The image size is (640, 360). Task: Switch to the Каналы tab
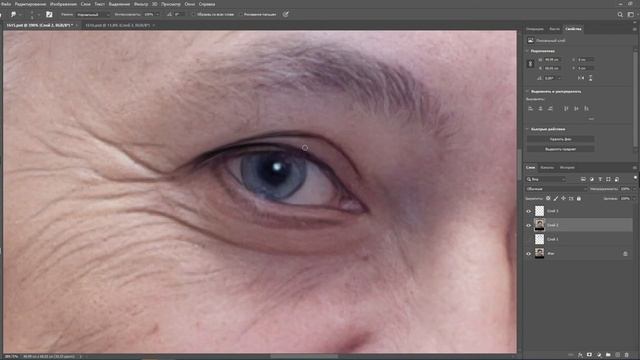click(547, 167)
